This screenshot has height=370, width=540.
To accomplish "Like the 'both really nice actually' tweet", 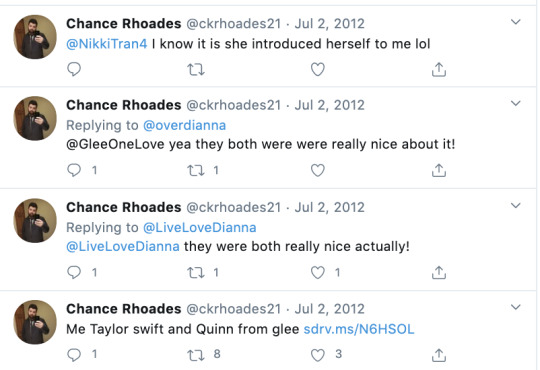I will point(318,273).
